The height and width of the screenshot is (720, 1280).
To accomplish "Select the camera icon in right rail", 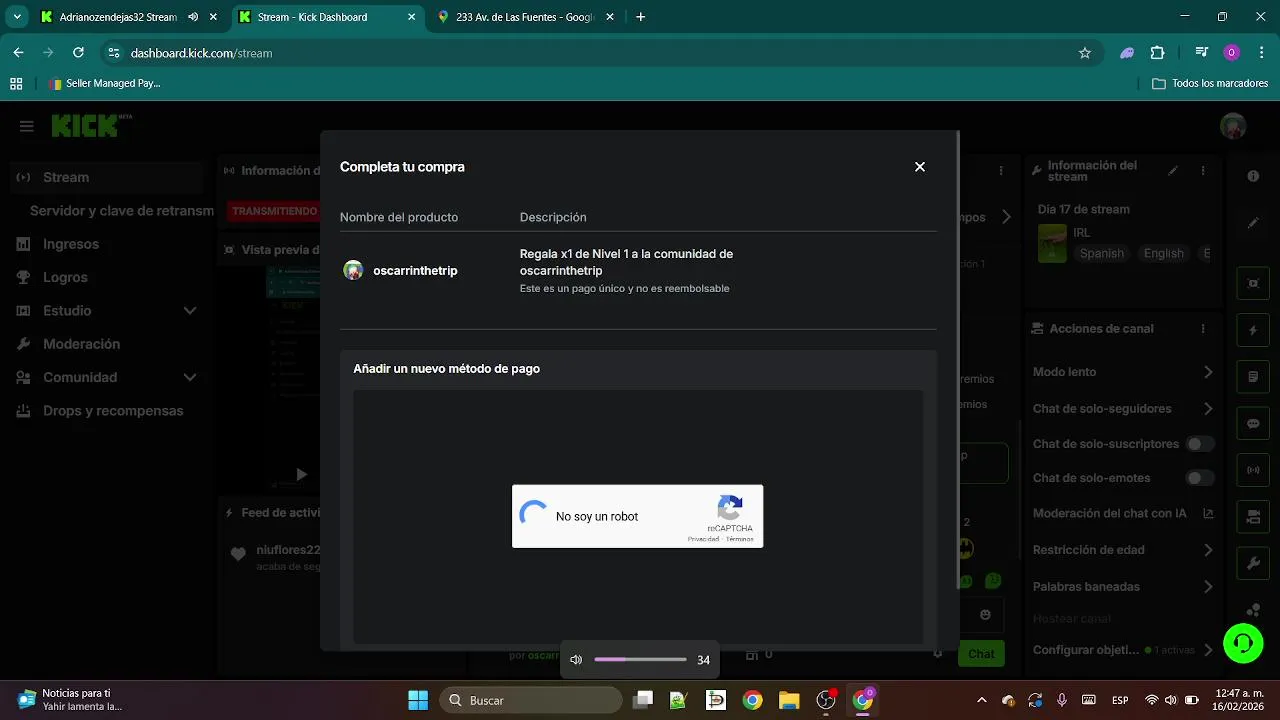I will pyautogui.click(x=1253, y=517).
